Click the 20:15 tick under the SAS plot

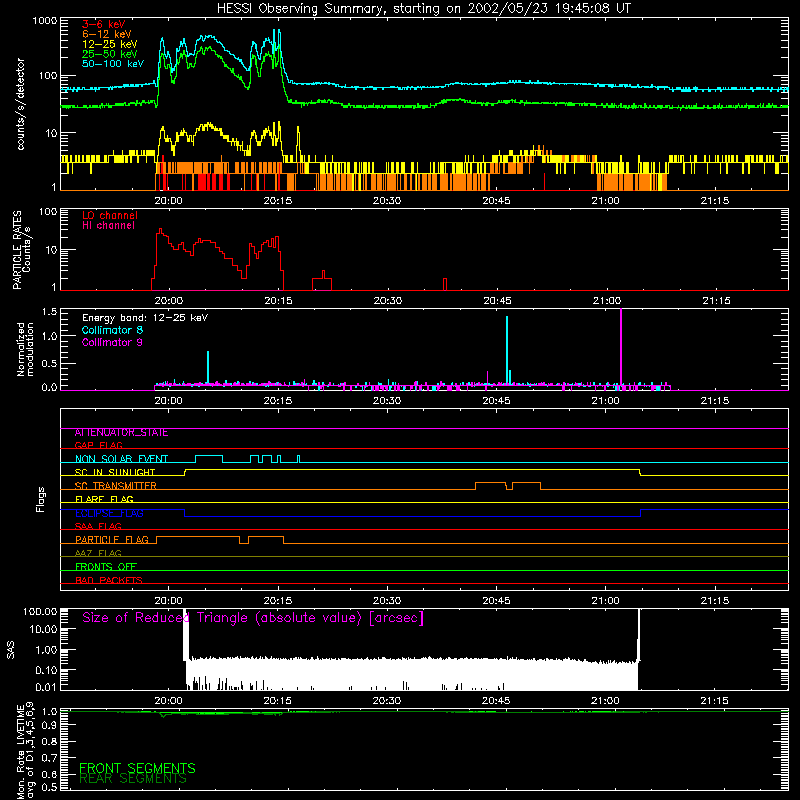[x=278, y=701]
